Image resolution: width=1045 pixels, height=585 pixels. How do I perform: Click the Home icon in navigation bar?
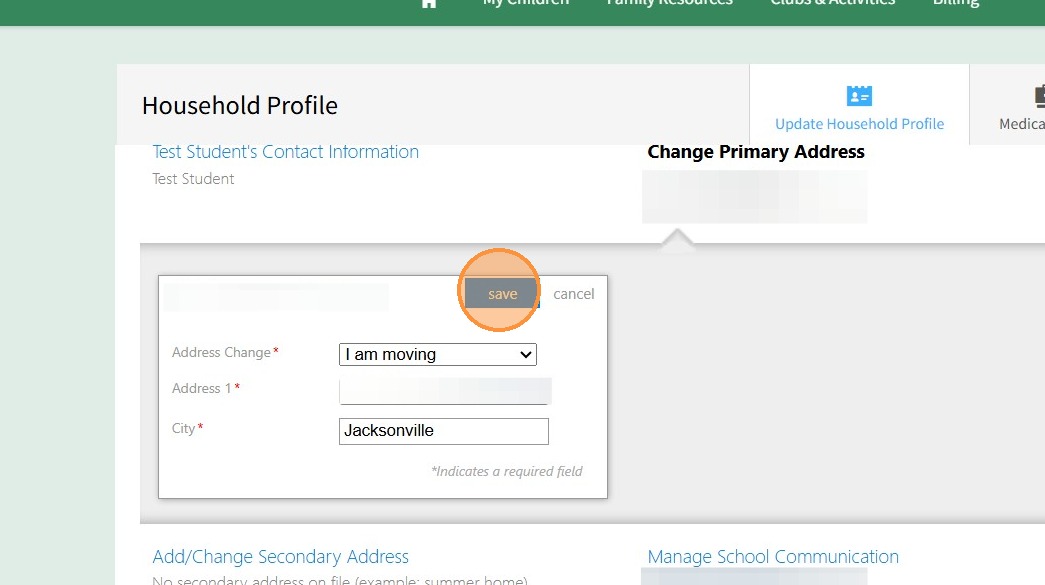[x=429, y=3]
